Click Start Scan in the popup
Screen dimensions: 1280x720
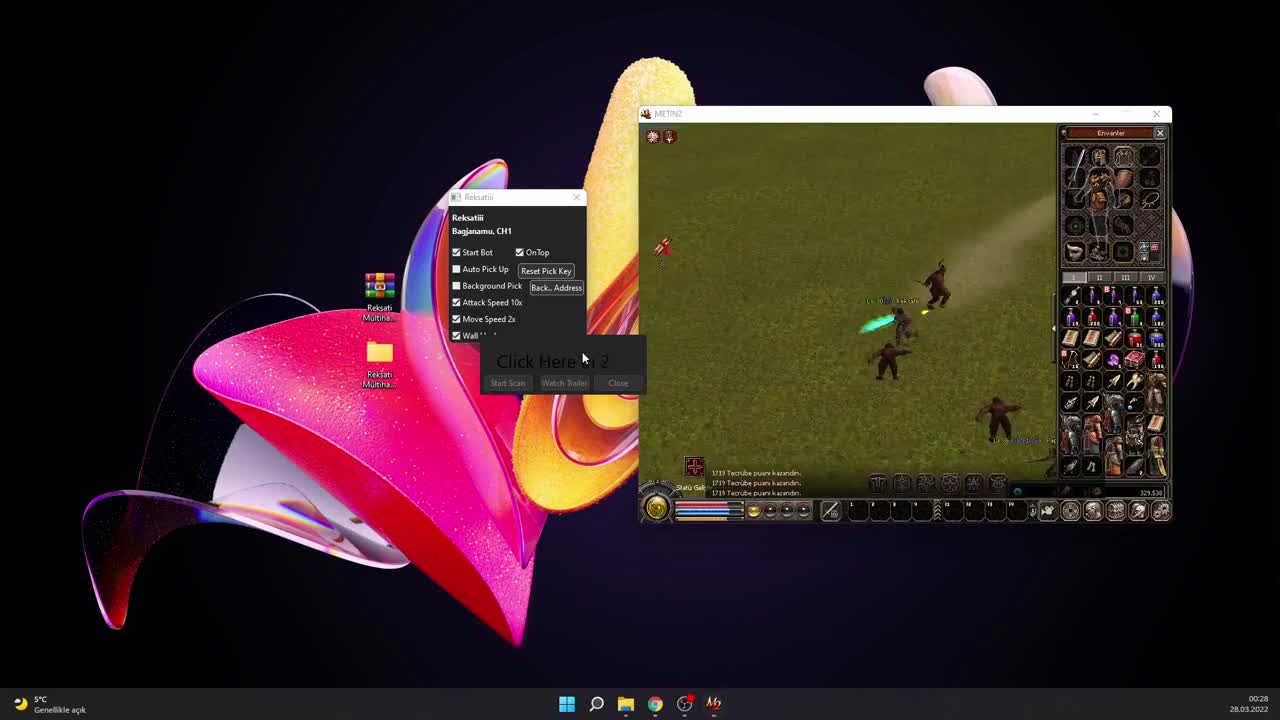[507, 383]
